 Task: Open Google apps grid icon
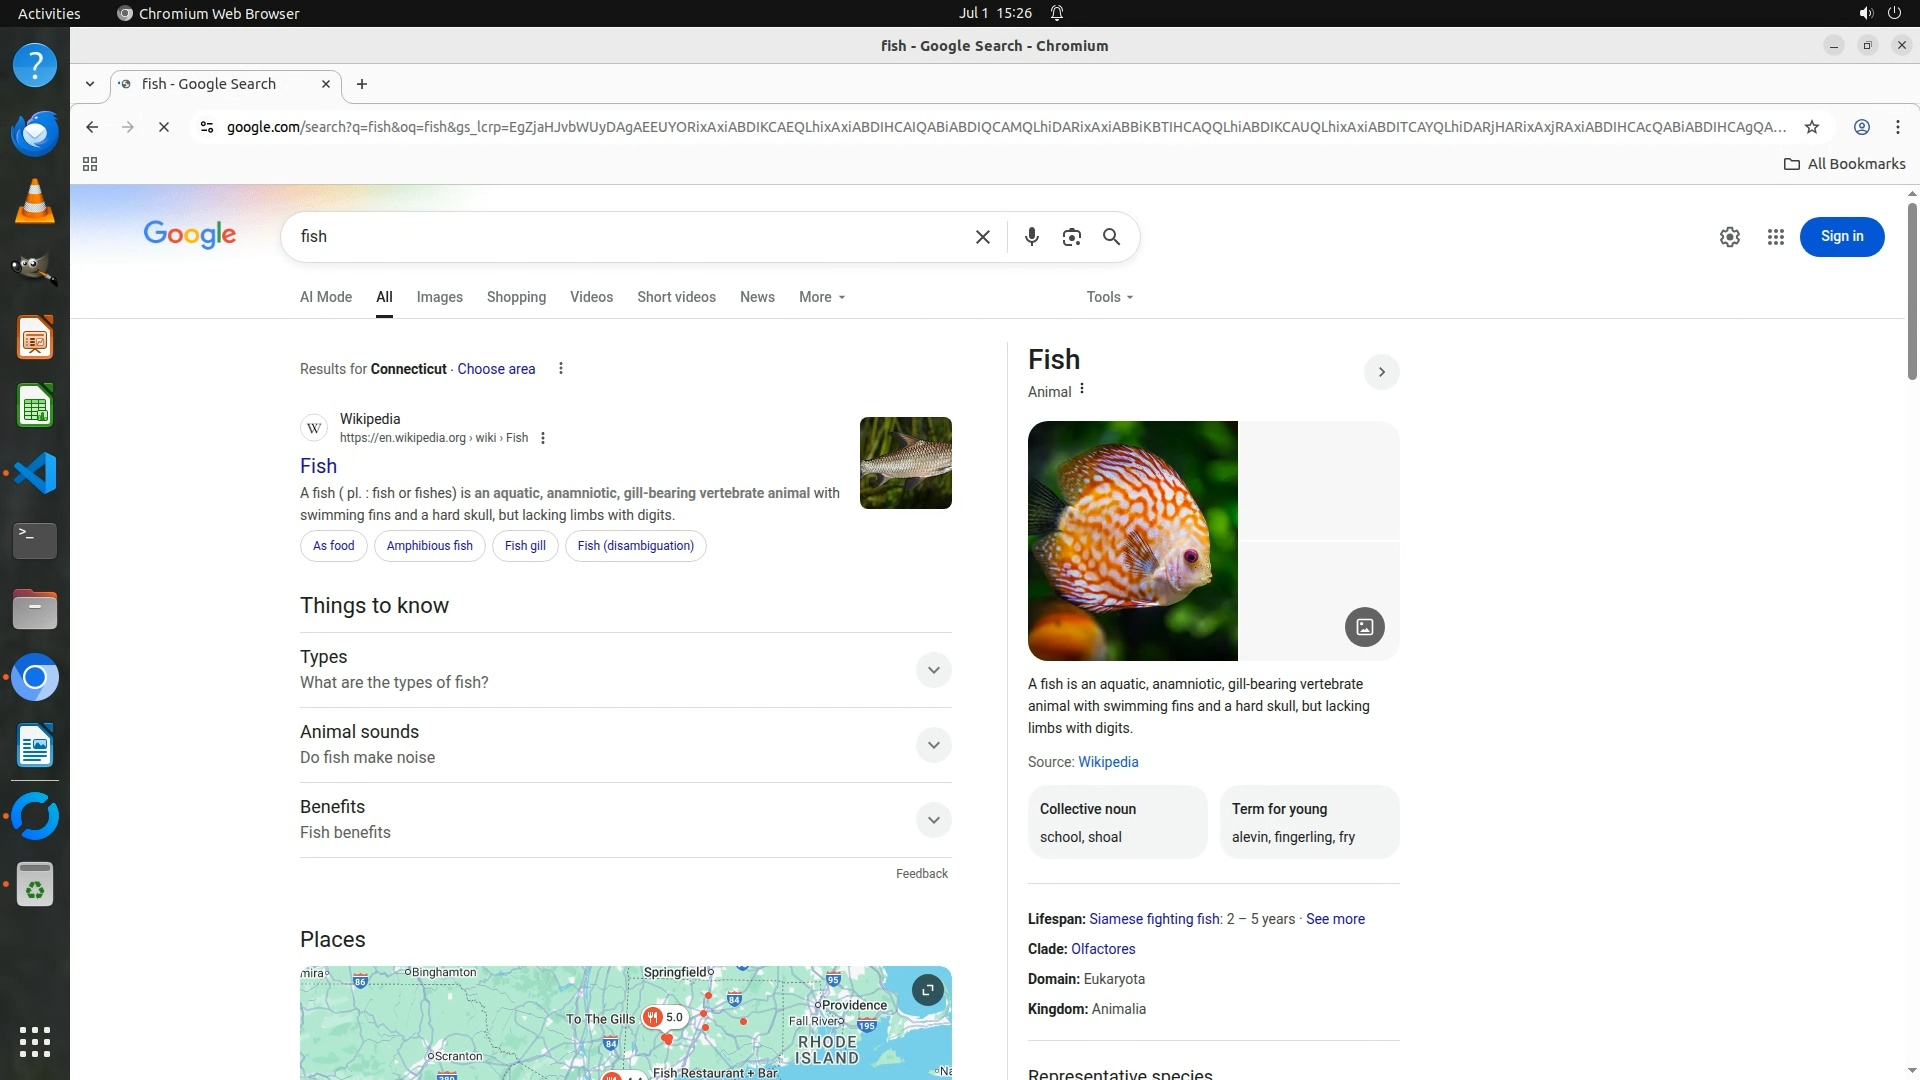(x=1775, y=237)
